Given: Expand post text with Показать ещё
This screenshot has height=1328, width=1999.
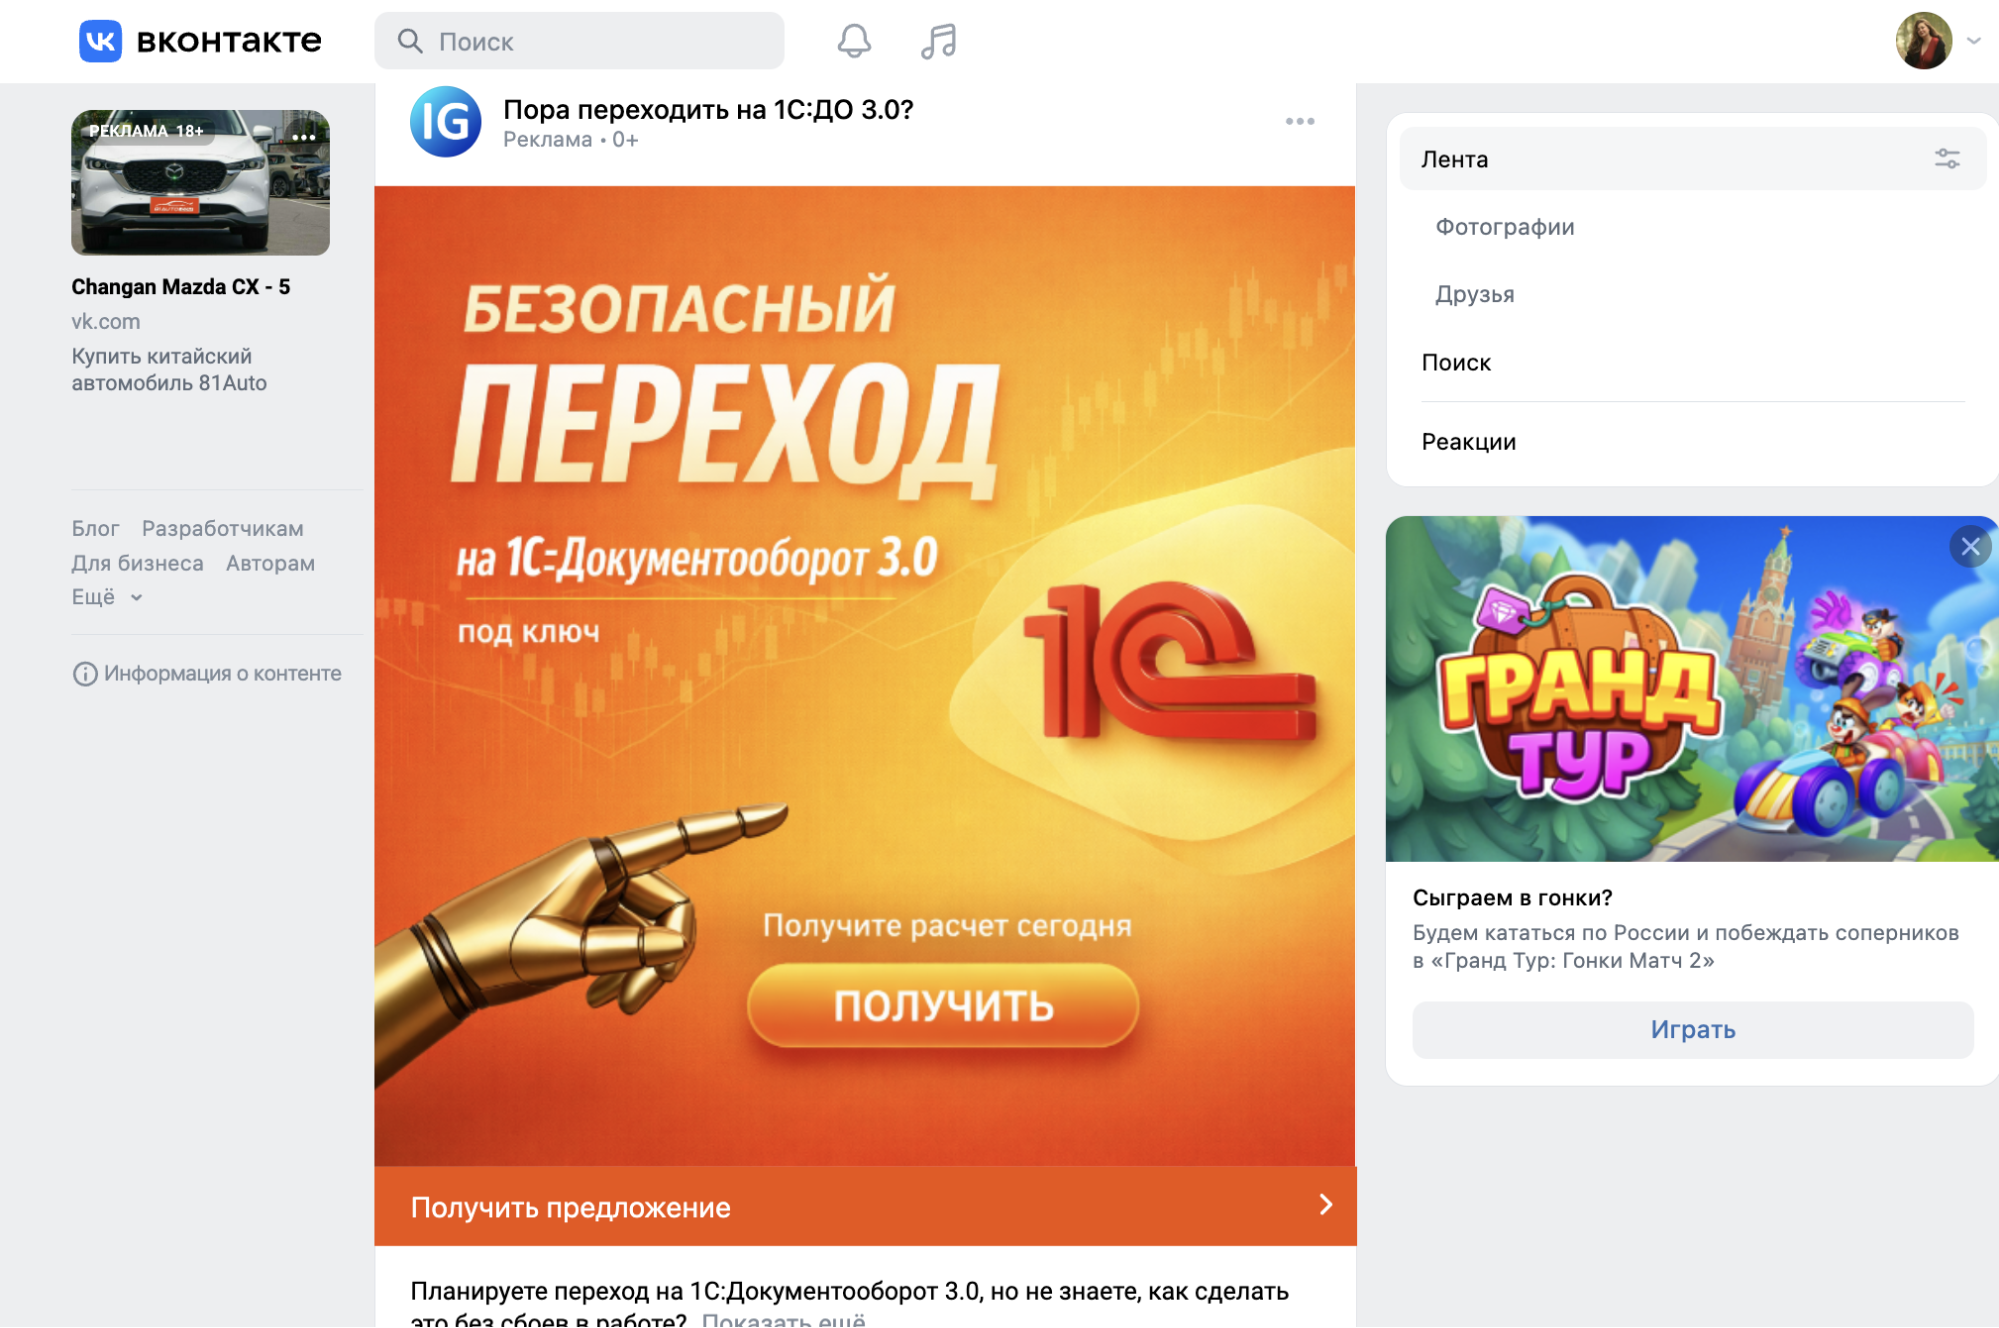Looking at the screenshot, I should pos(783,1320).
